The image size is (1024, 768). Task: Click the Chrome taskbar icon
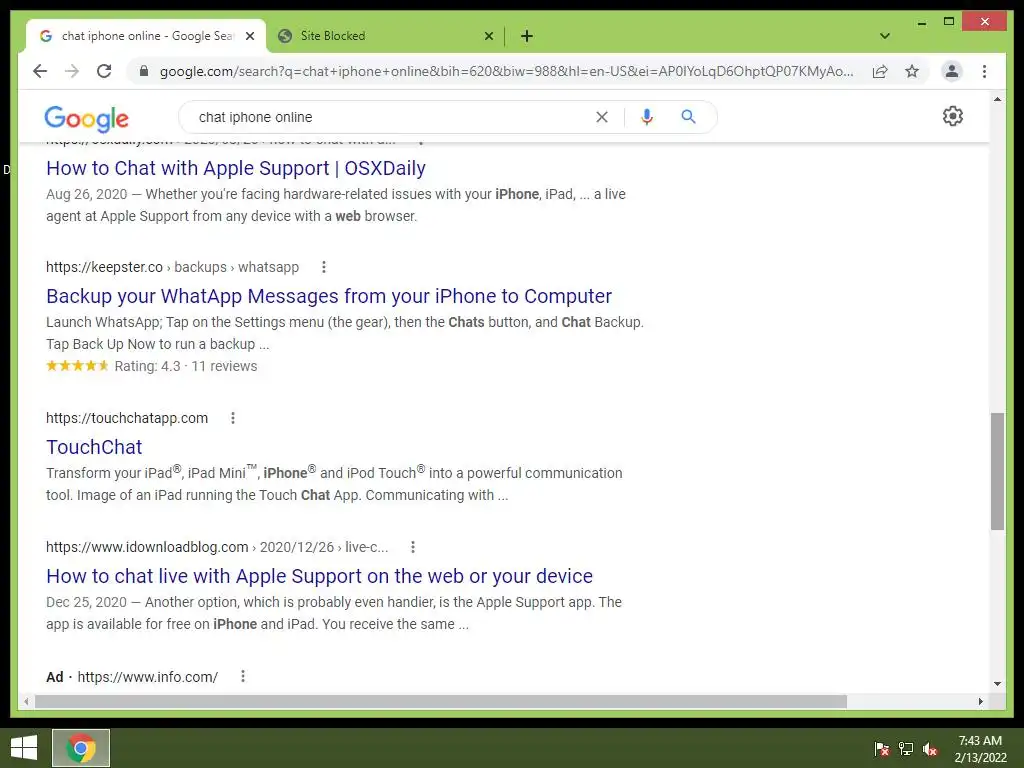pyautogui.click(x=81, y=748)
